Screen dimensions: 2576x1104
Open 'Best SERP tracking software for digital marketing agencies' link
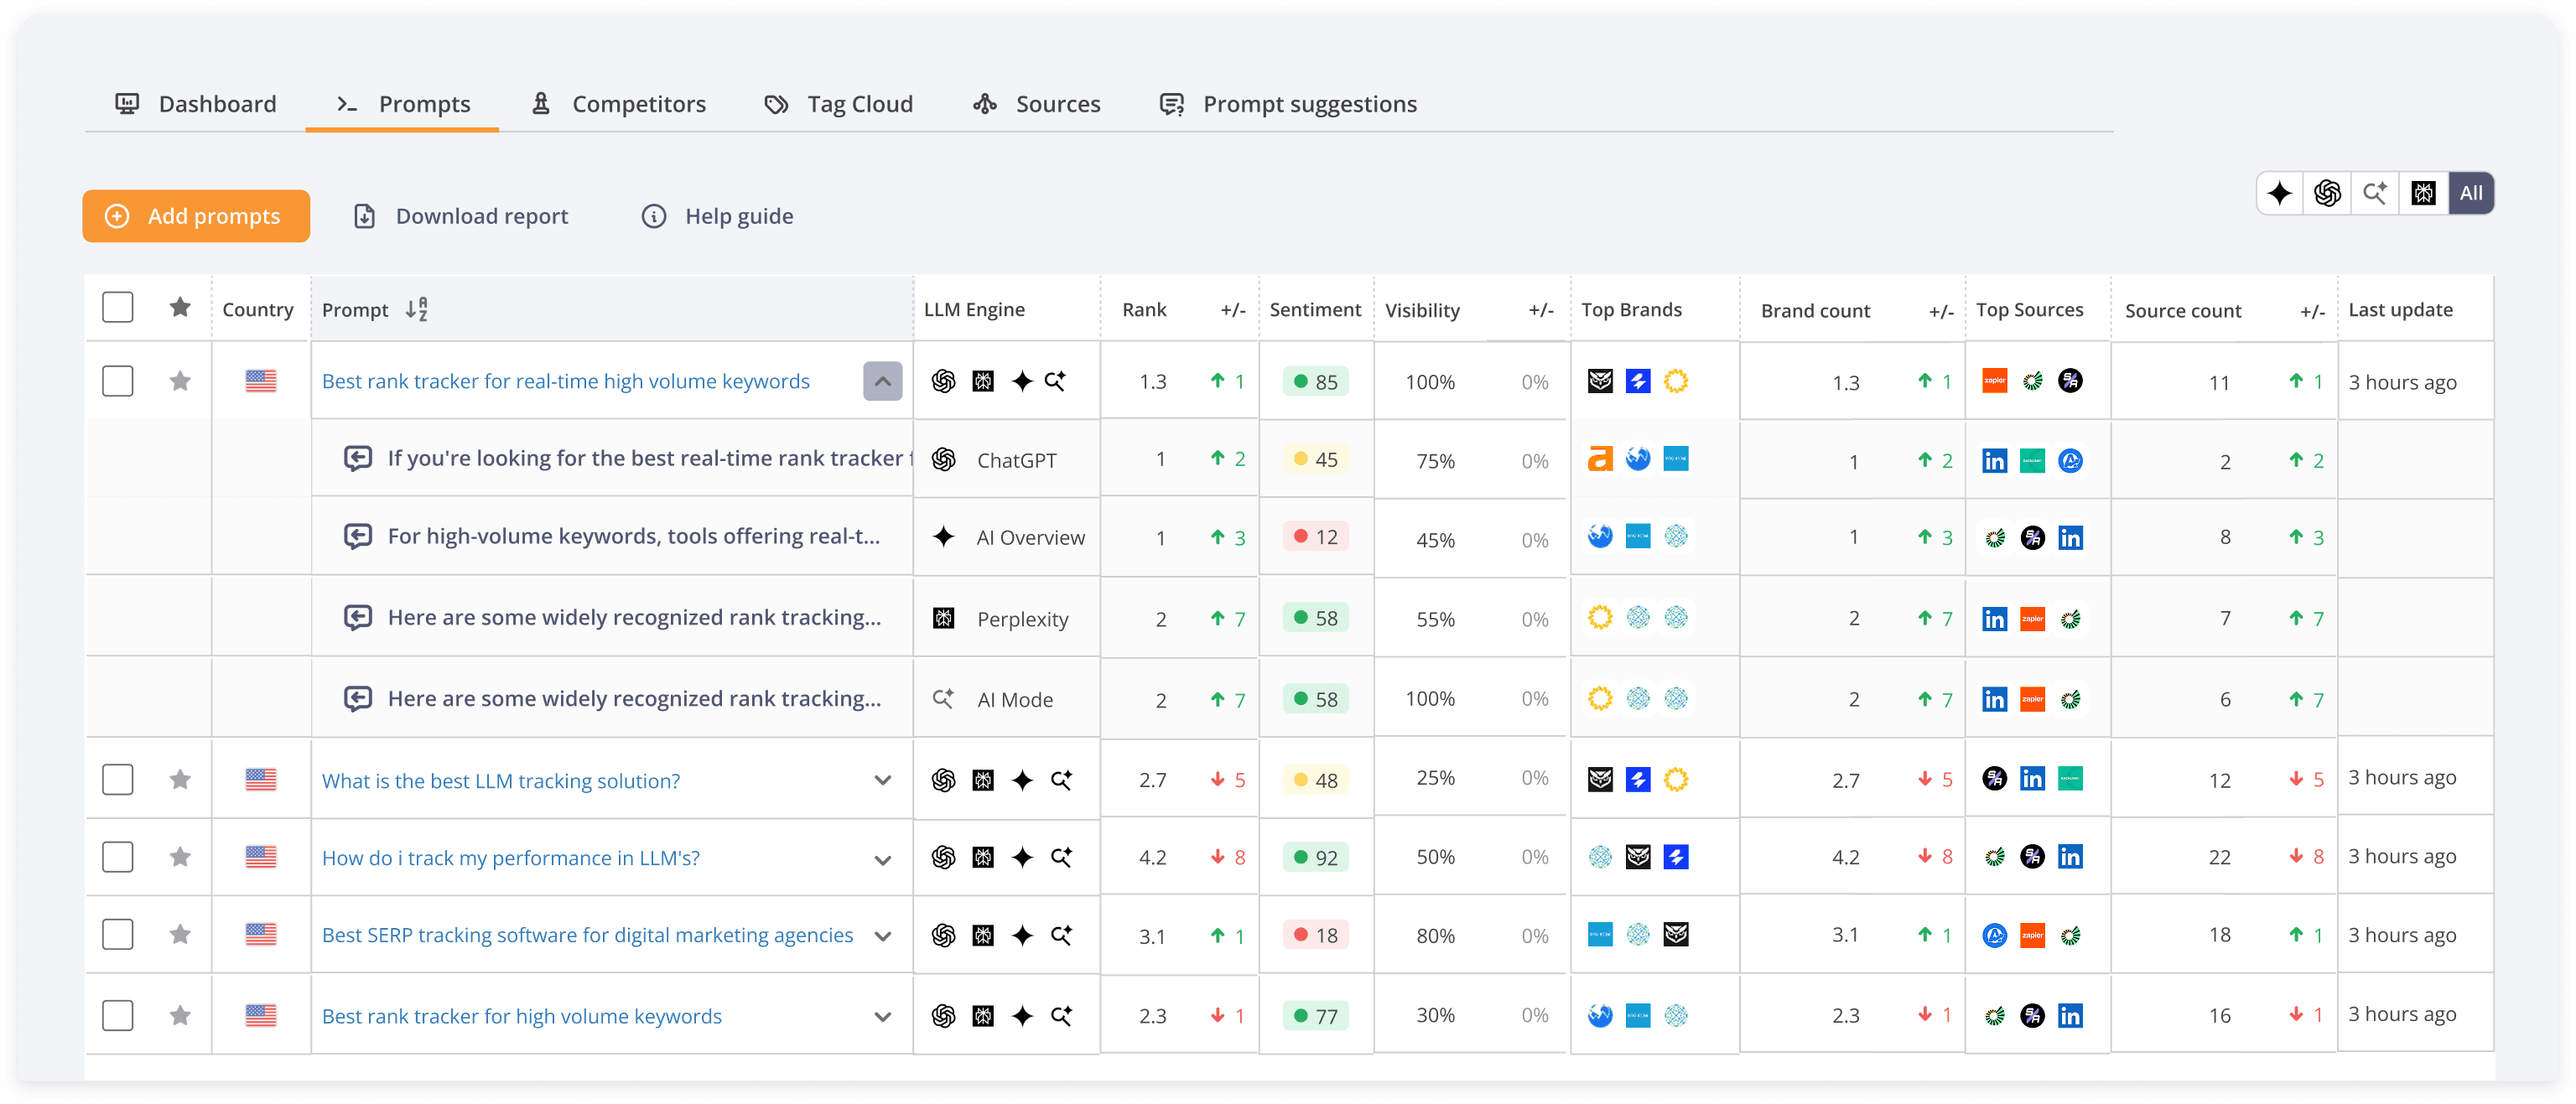[x=588, y=935]
